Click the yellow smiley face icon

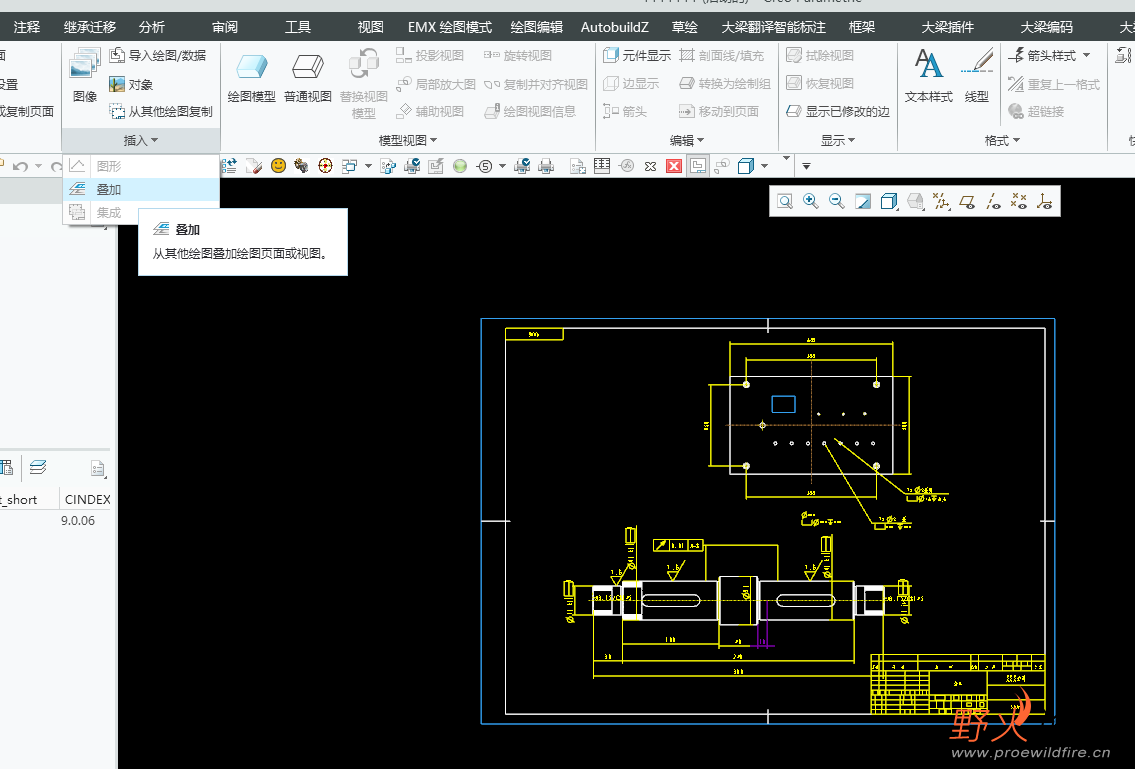click(278, 166)
